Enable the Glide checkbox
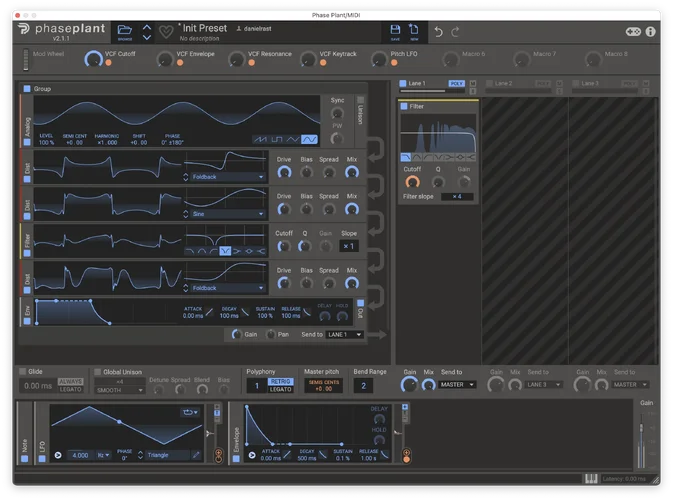 click(23, 371)
